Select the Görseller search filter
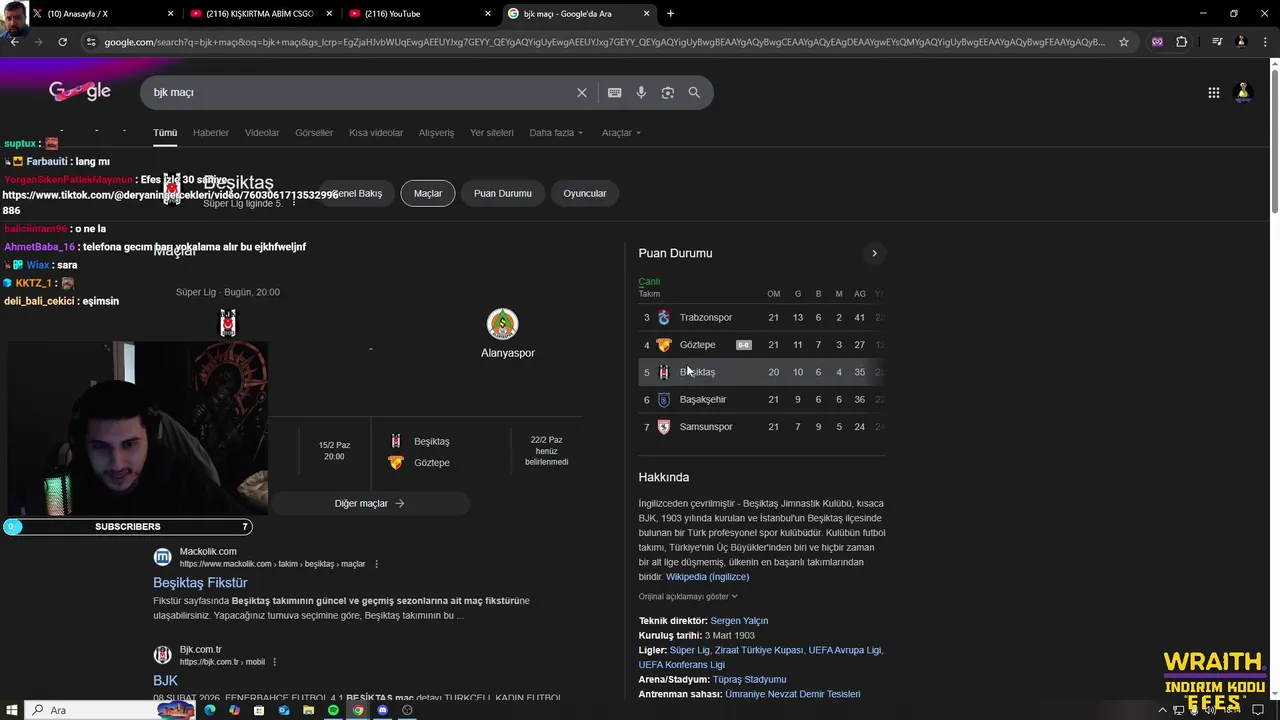This screenshot has width=1280, height=720. [314, 132]
